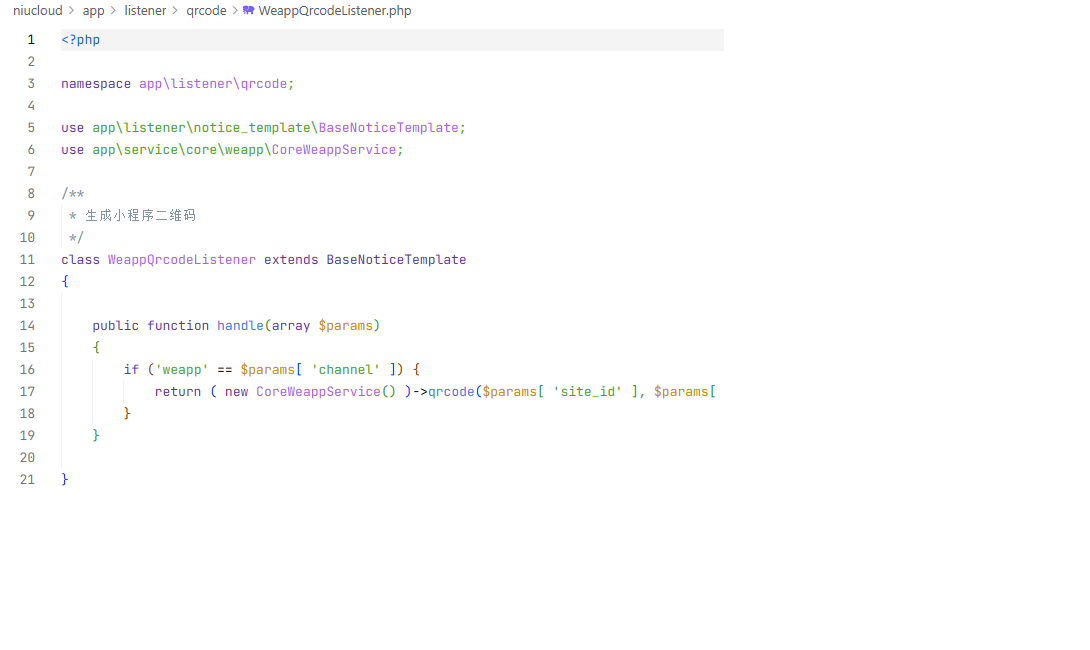Click BaseNoticeTemplate in the line 5 use statement
This screenshot has width=1090, height=650.
tap(389, 127)
